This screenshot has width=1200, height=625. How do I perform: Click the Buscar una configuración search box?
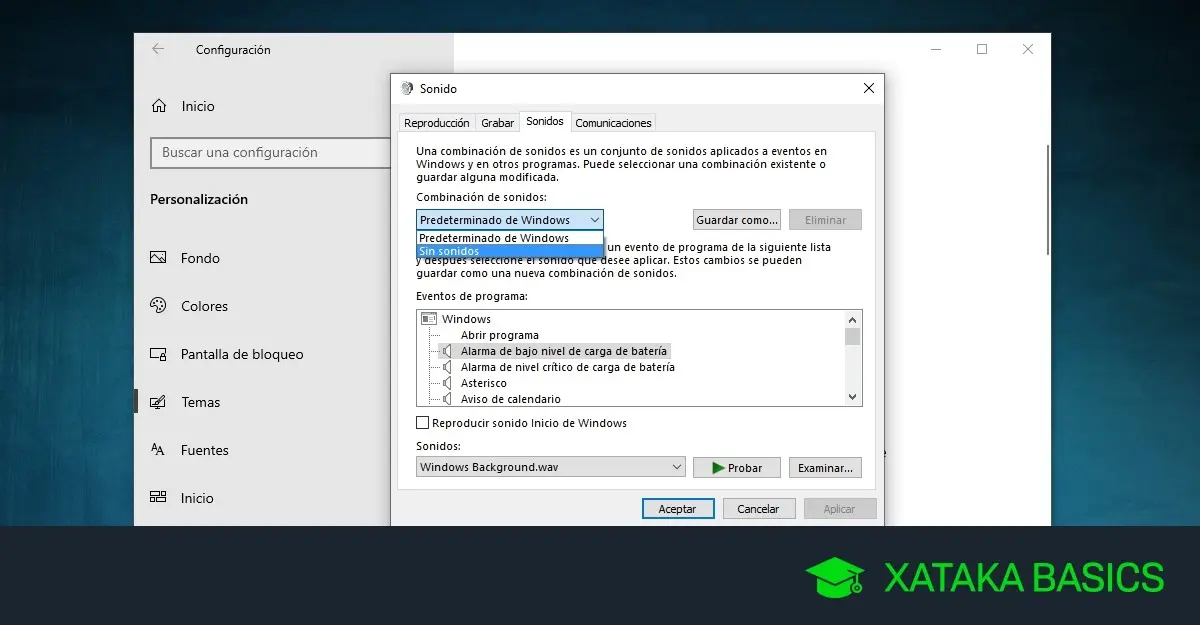[x=270, y=152]
